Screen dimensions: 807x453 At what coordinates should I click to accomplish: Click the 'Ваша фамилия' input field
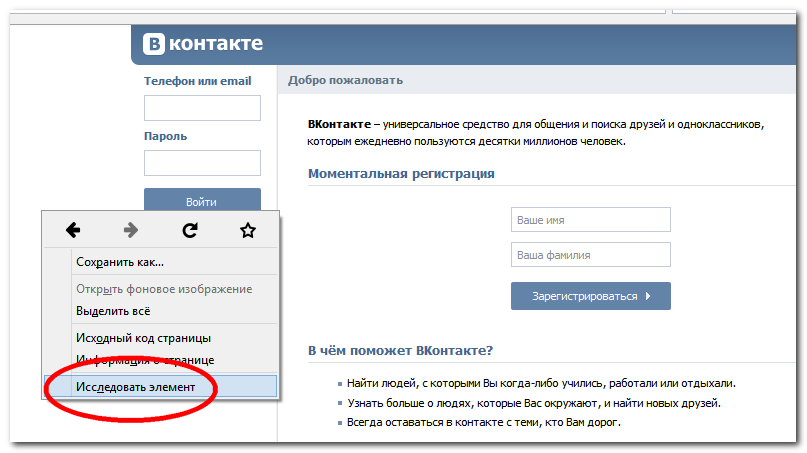pos(591,255)
